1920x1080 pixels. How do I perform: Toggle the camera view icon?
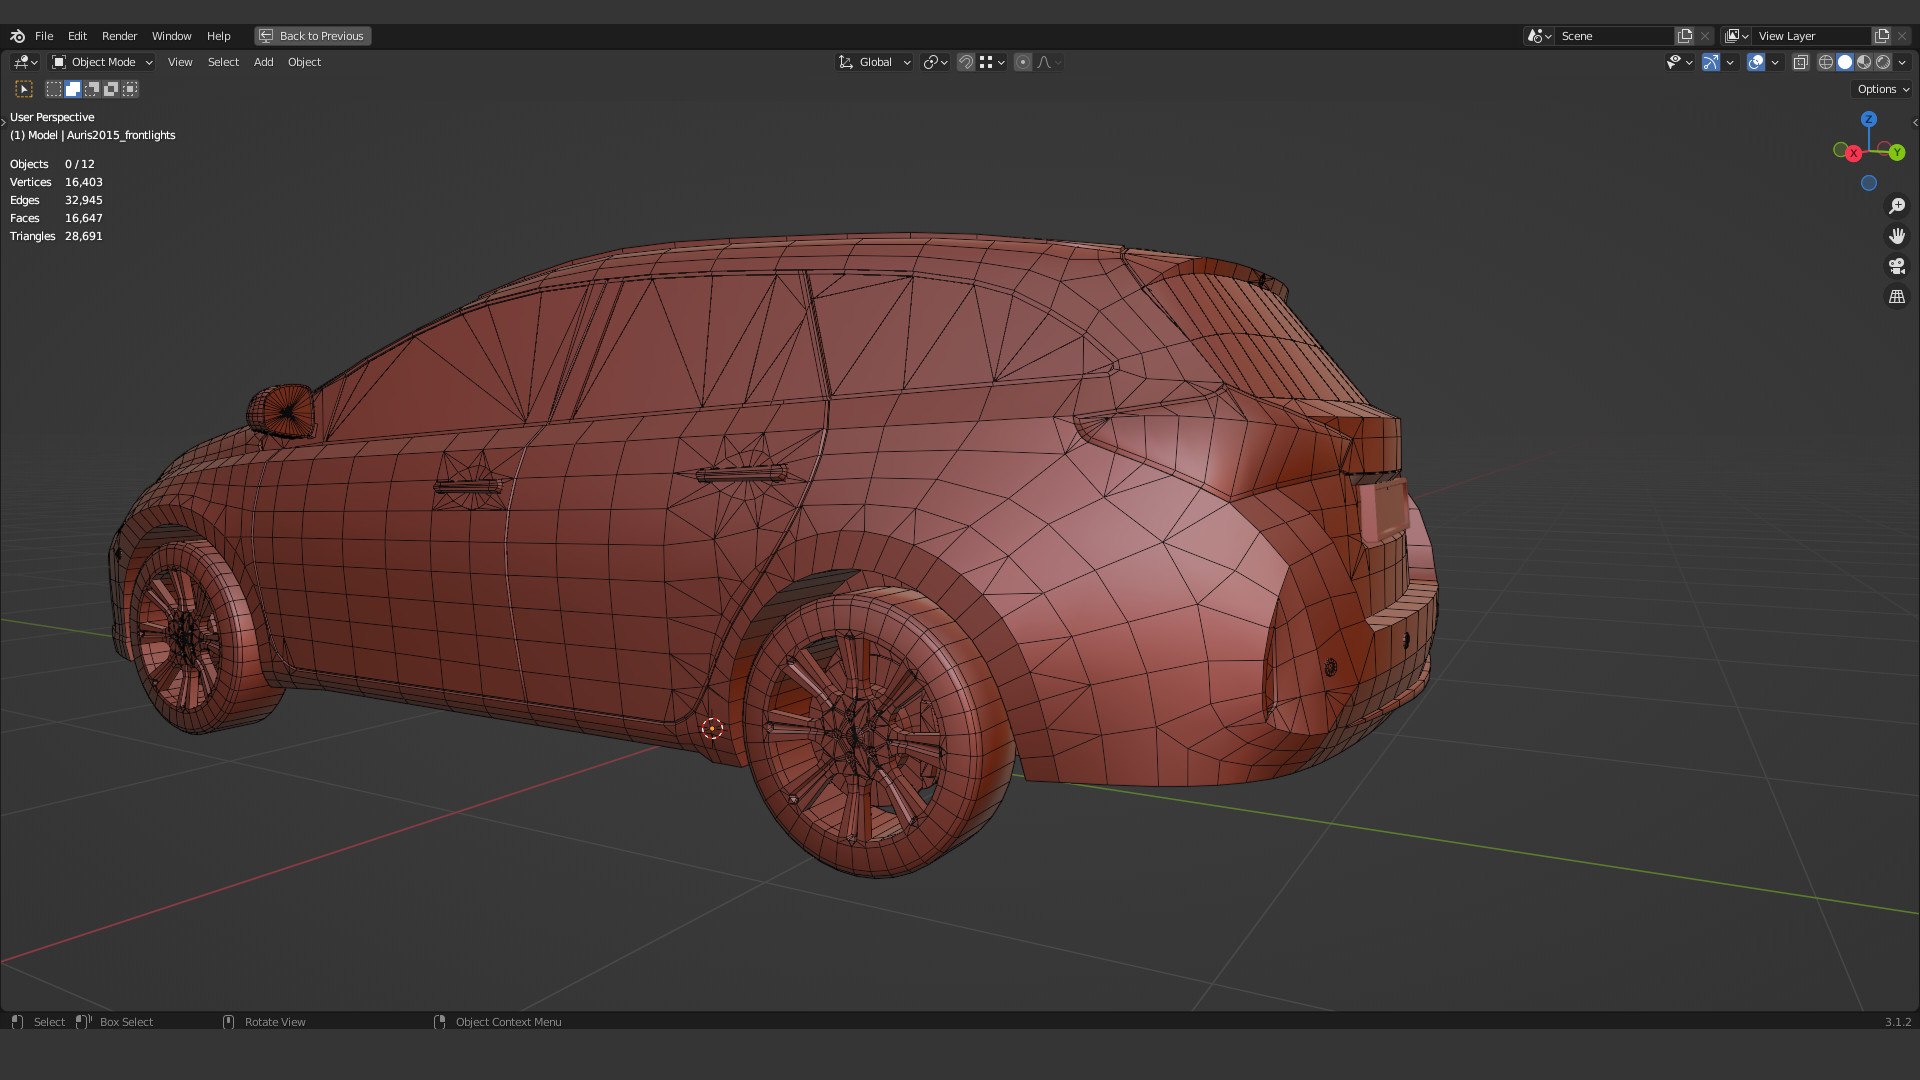click(x=1897, y=266)
